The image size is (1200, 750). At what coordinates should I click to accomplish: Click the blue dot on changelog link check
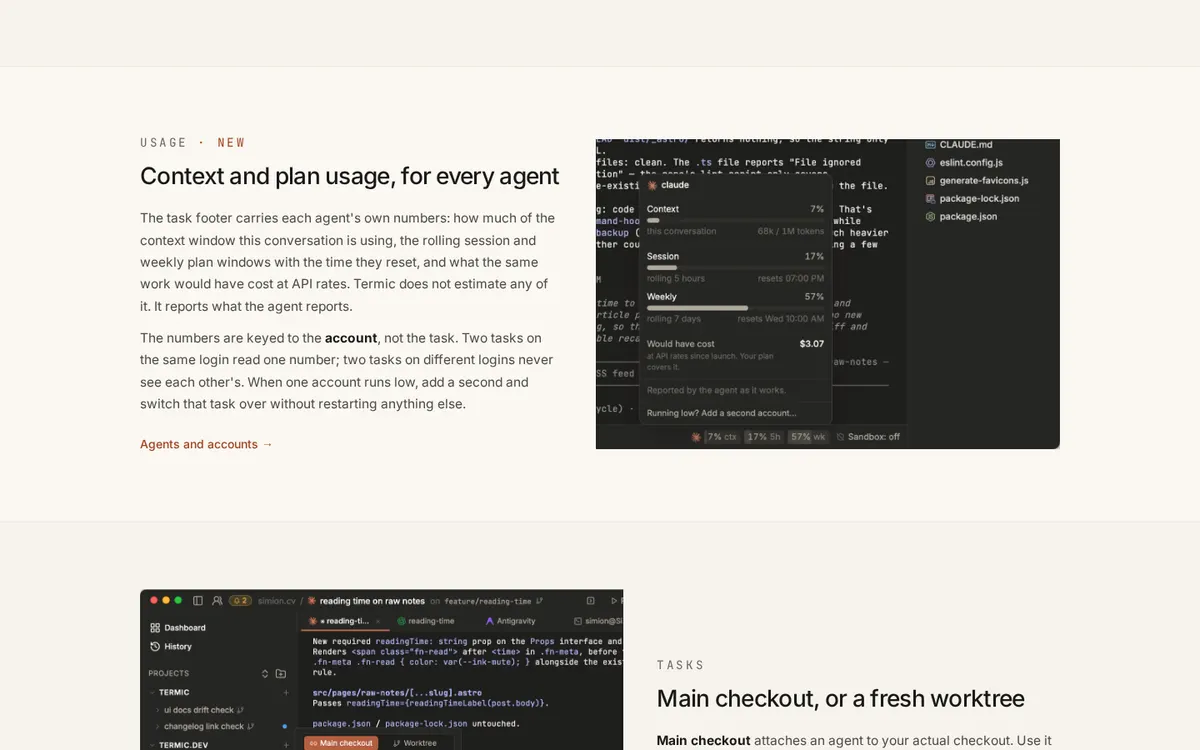pyautogui.click(x=285, y=726)
